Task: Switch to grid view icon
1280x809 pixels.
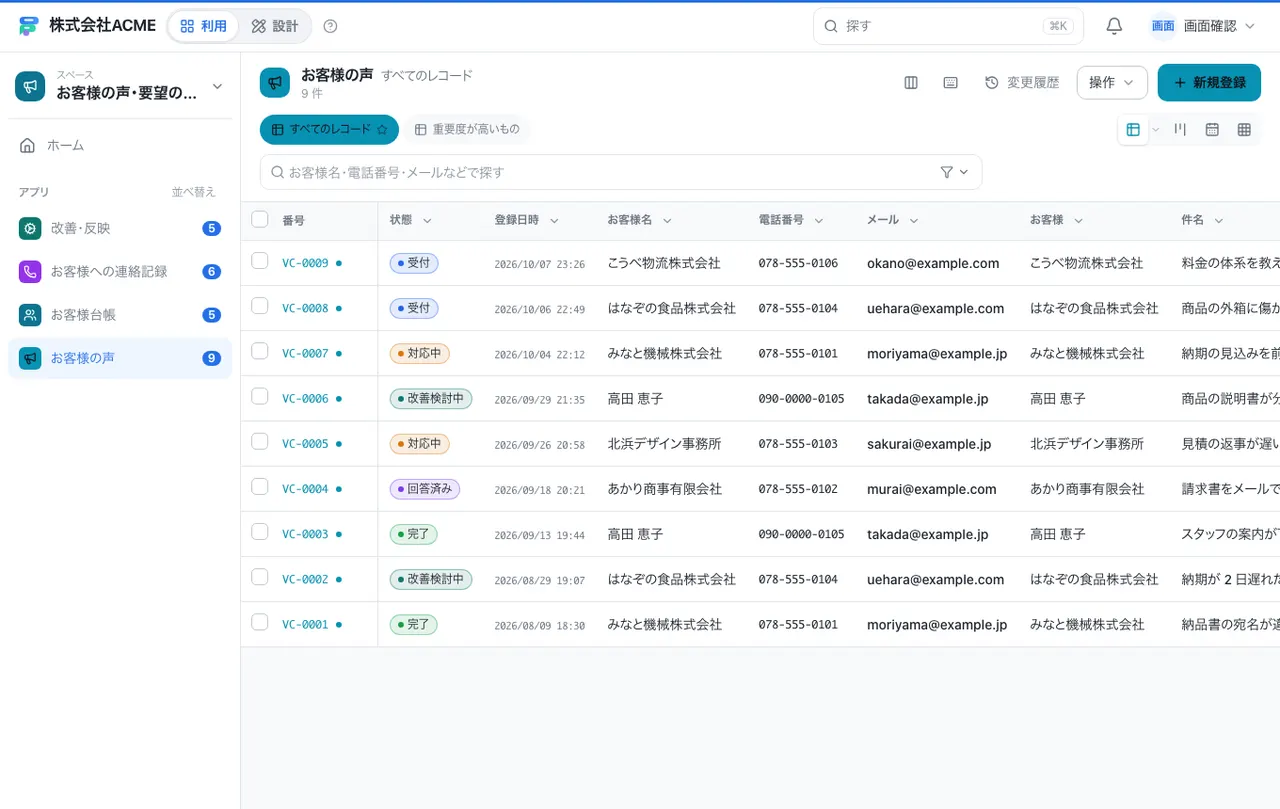Action: [1244, 130]
